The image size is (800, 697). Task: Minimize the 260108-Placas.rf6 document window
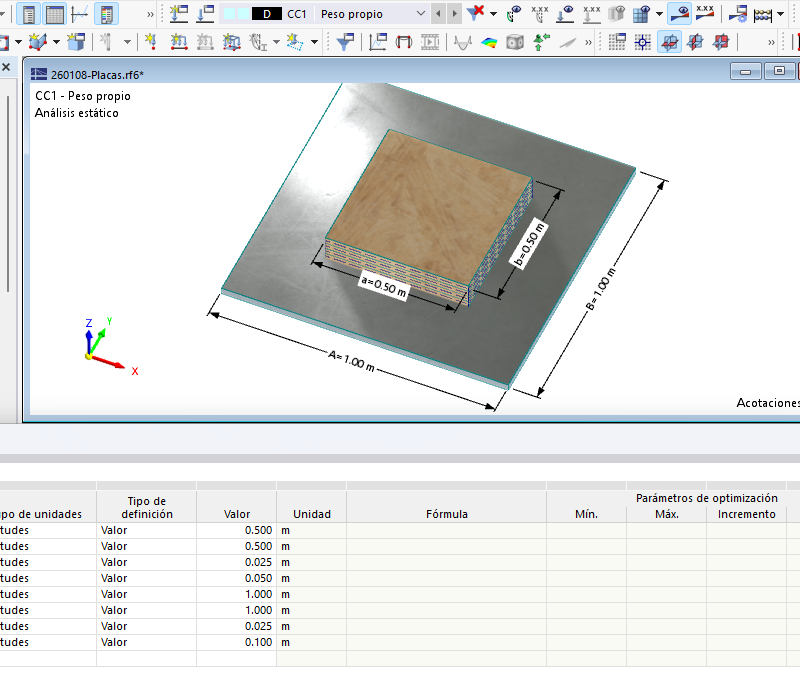click(x=745, y=71)
